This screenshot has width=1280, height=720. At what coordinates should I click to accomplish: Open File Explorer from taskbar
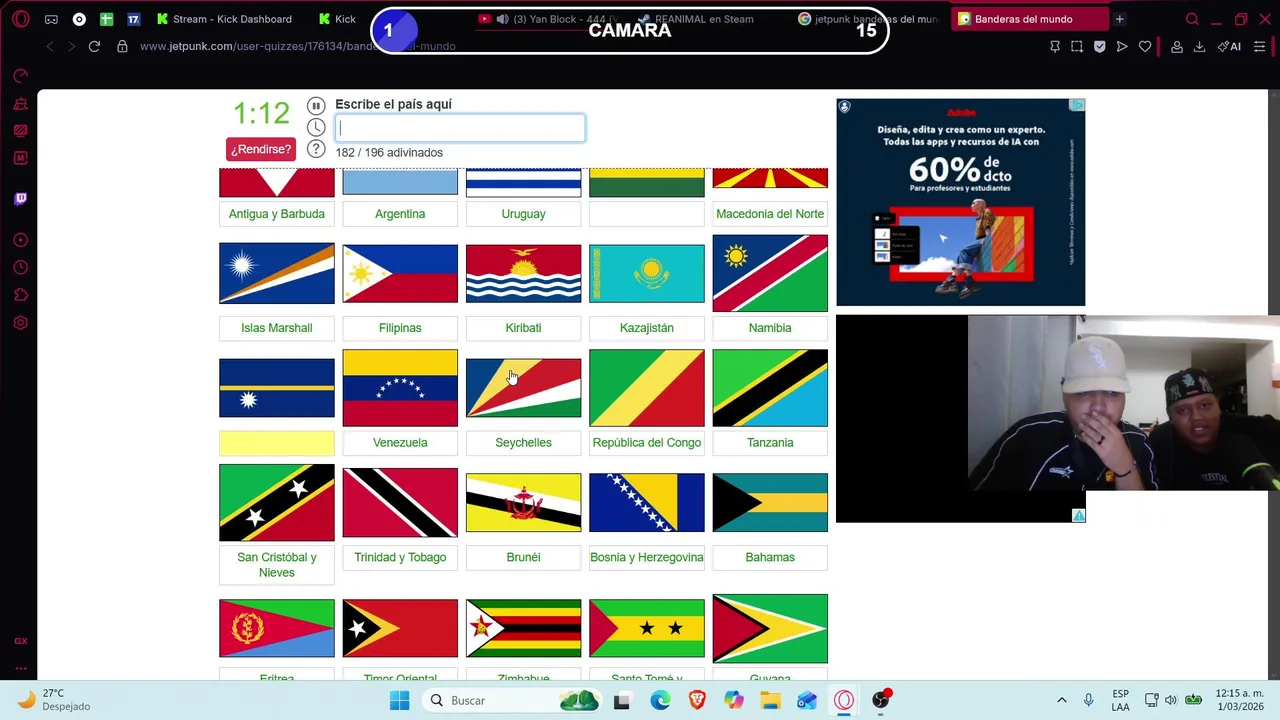[x=771, y=700]
